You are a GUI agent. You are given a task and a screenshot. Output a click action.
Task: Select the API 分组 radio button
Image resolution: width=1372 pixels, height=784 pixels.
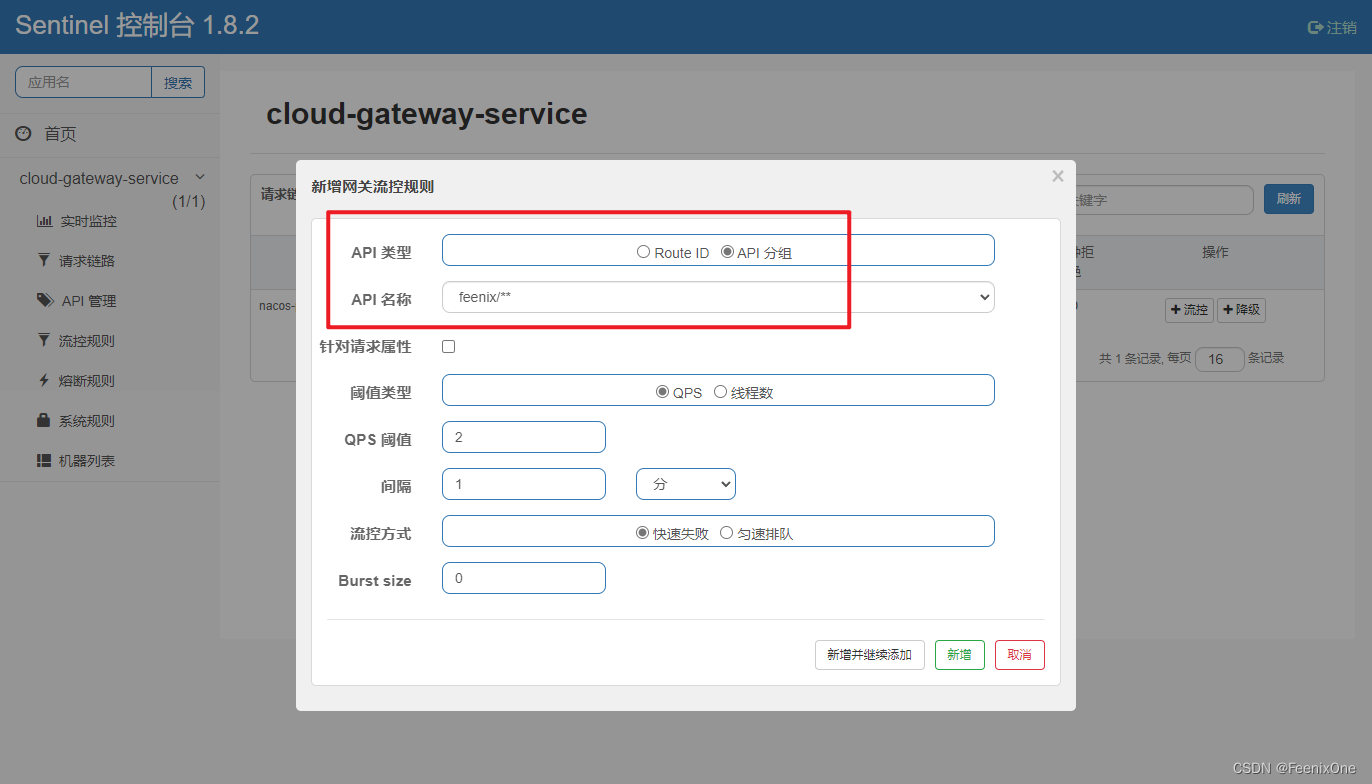pyautogui.click(x=727, y=252)
